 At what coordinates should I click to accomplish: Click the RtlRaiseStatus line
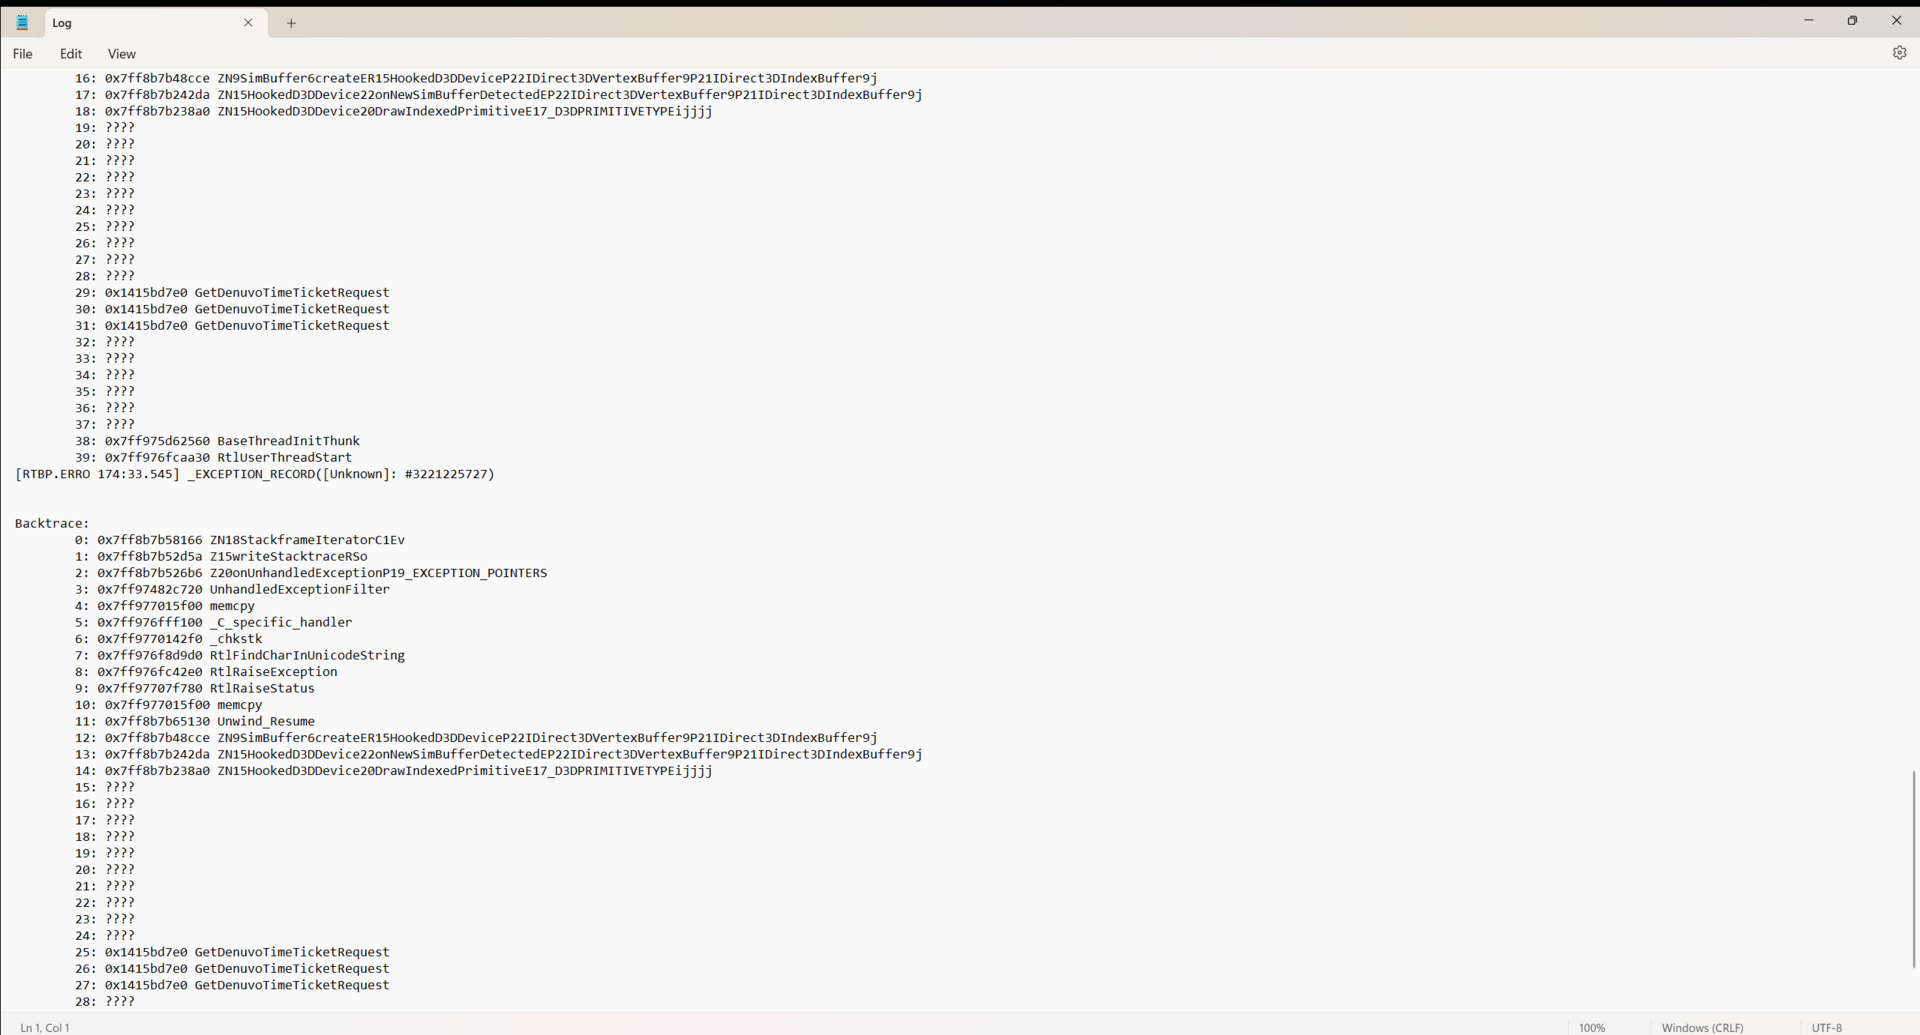pos(195,688)
